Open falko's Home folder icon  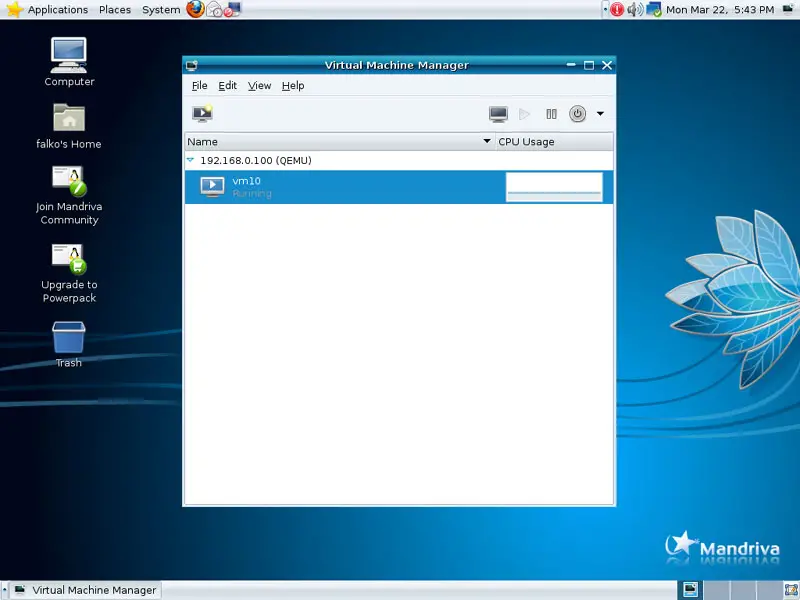click(x=69, y=126)
